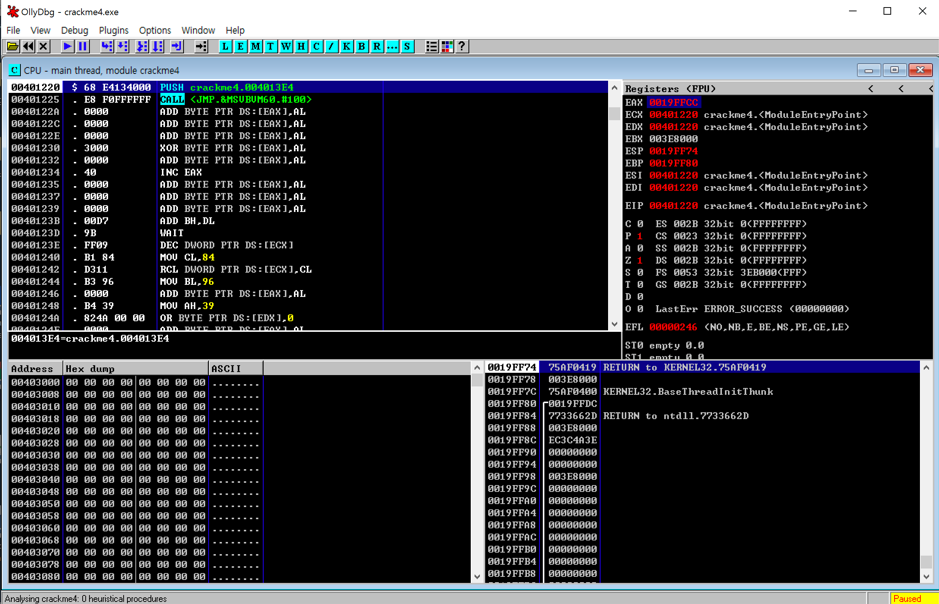
Task: Click the Trace into toolbar icon
Action: (142, 46)
